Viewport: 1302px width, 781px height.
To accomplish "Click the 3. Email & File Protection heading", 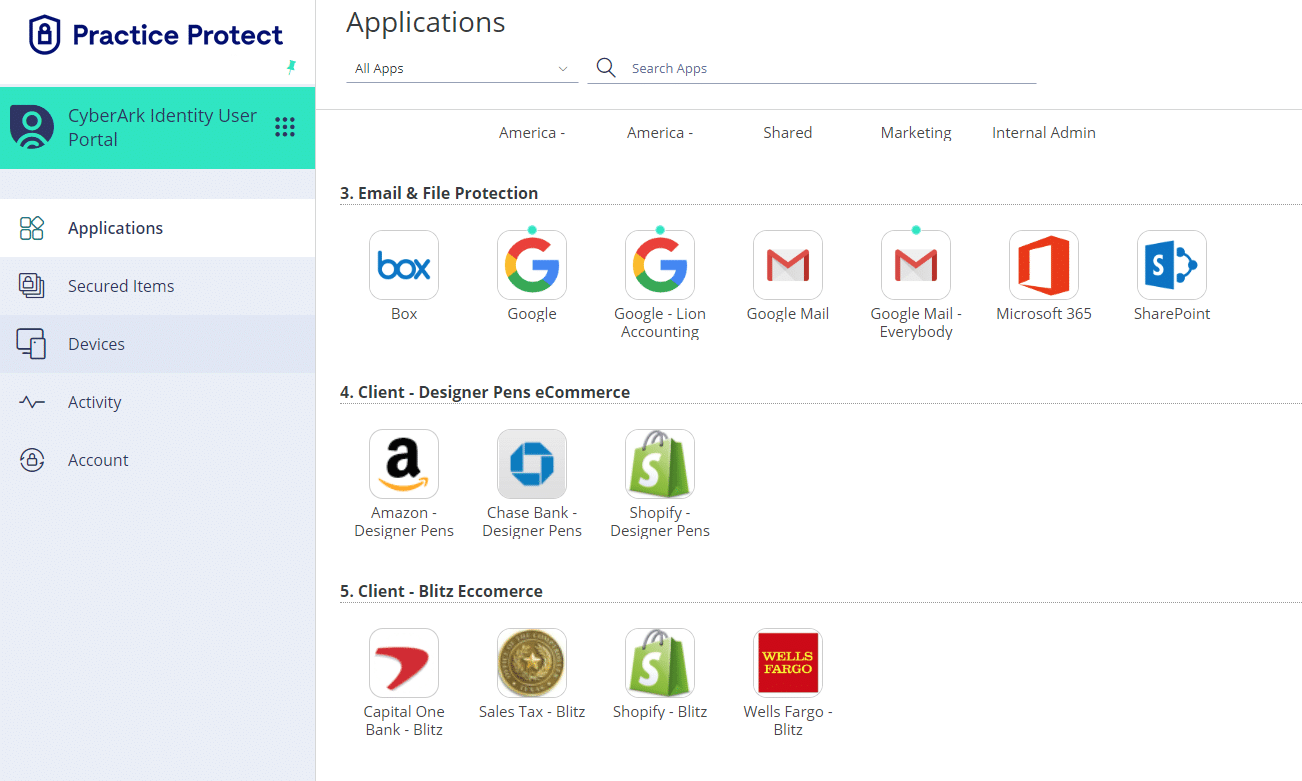I will 439,193.
